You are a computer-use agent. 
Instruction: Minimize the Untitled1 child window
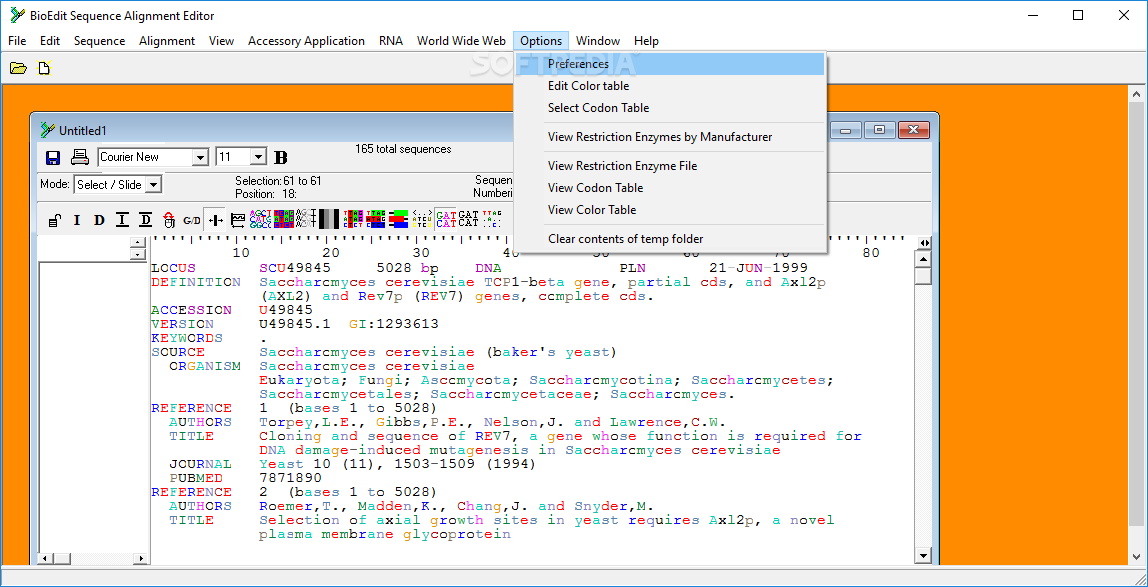848,130
